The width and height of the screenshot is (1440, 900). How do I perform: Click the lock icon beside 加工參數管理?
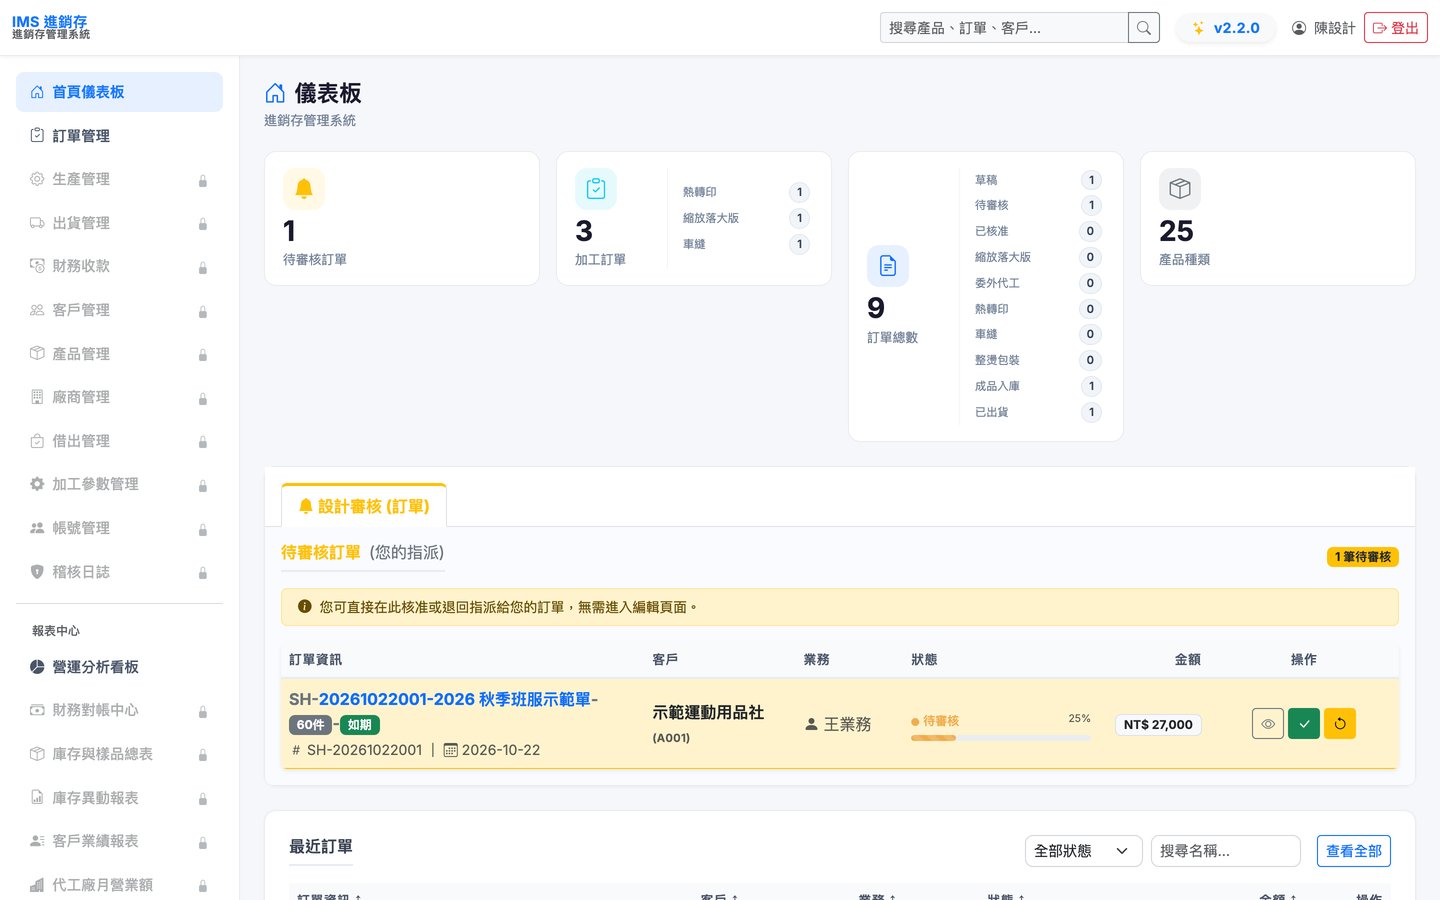(203, 486)
